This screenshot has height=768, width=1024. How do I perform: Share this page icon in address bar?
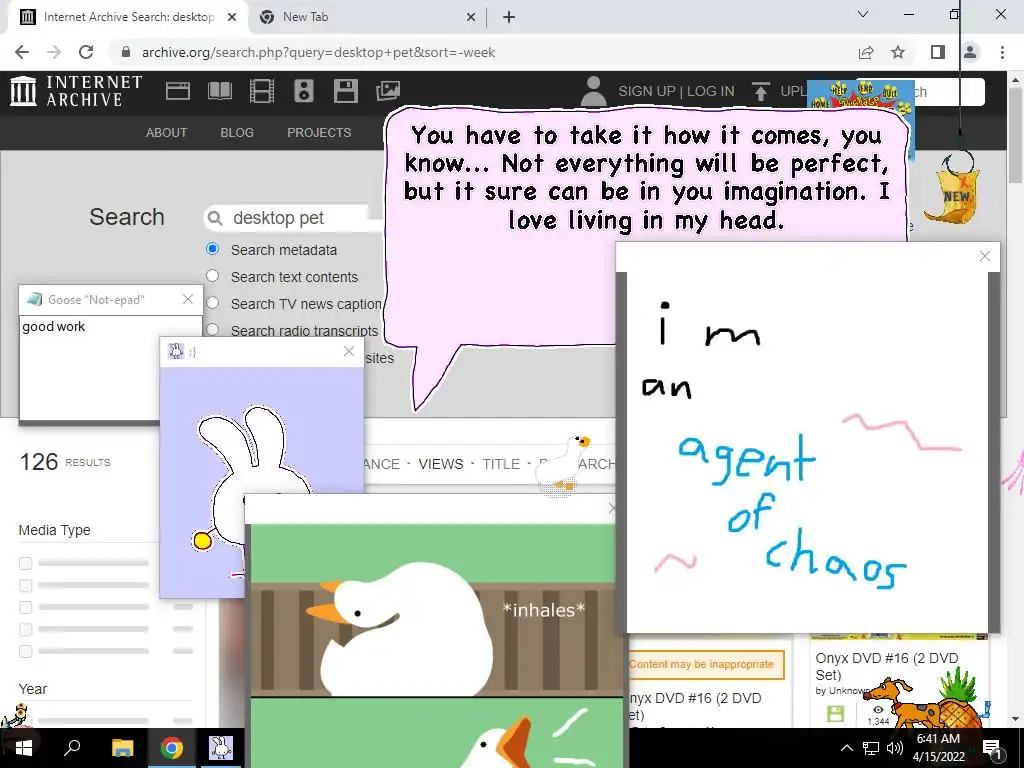[866, 52]
